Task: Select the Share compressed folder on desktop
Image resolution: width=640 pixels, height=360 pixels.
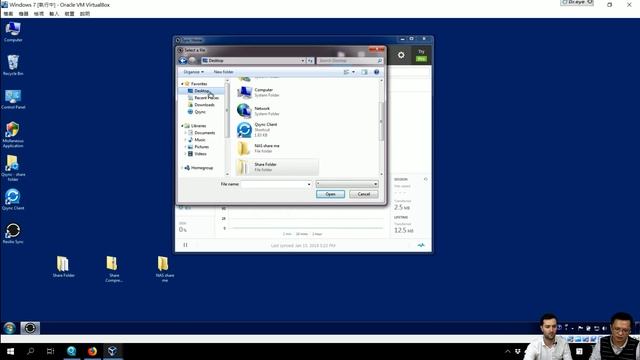Action: tap(113, 269)
